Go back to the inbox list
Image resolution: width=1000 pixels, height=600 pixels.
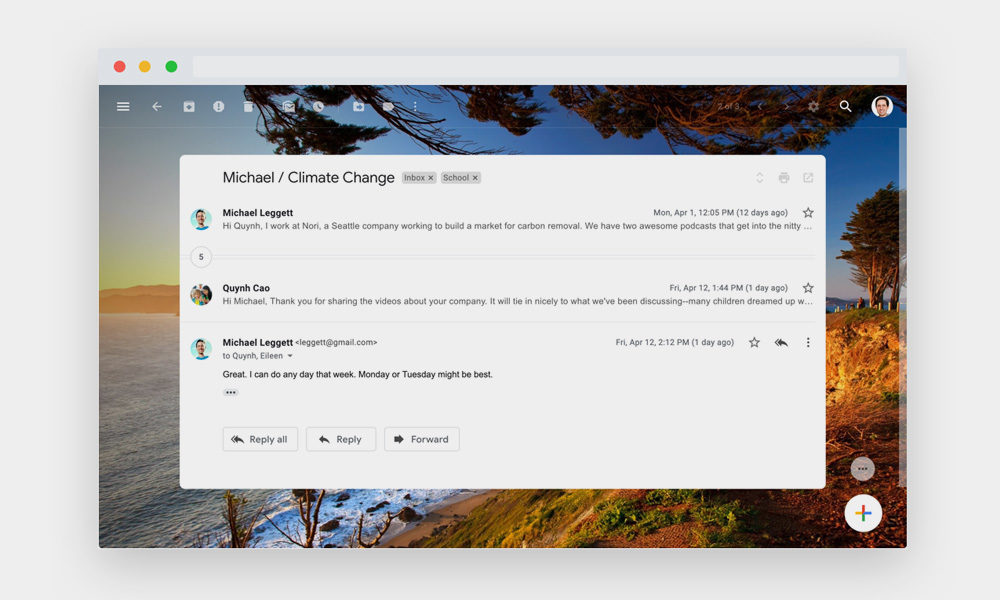click(157, 106)
